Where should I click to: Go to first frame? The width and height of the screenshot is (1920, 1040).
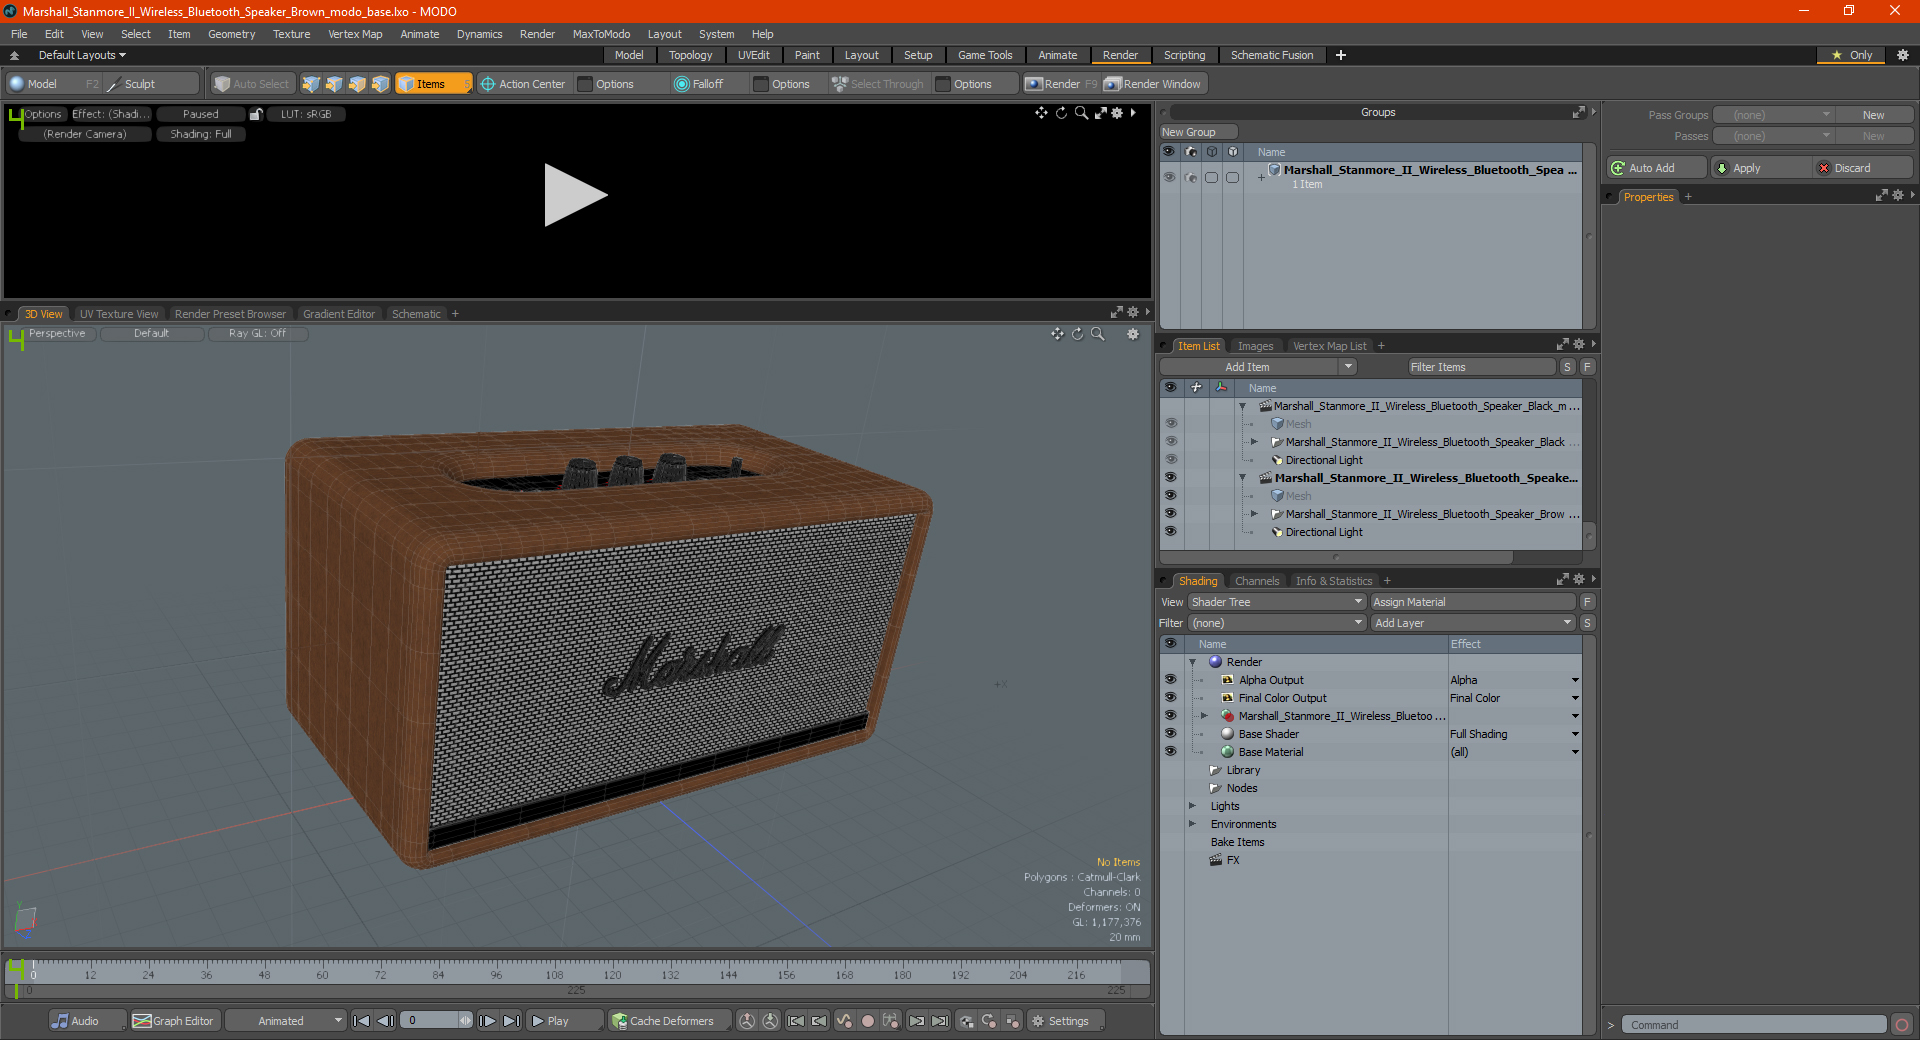point(362,1021)
